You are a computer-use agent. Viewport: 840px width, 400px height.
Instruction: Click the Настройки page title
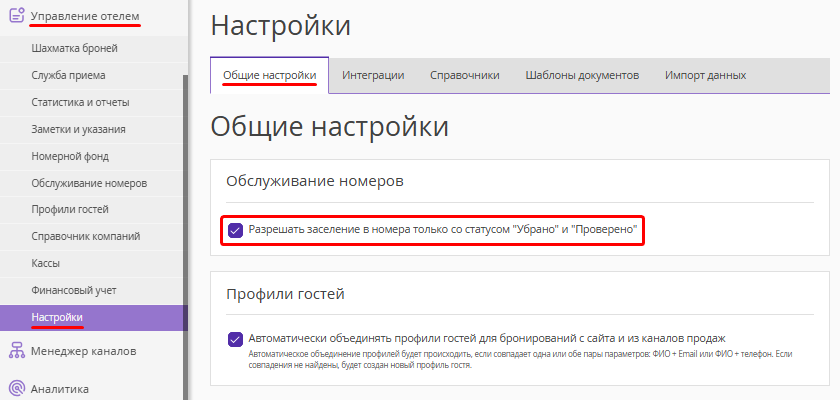(281, 26)
